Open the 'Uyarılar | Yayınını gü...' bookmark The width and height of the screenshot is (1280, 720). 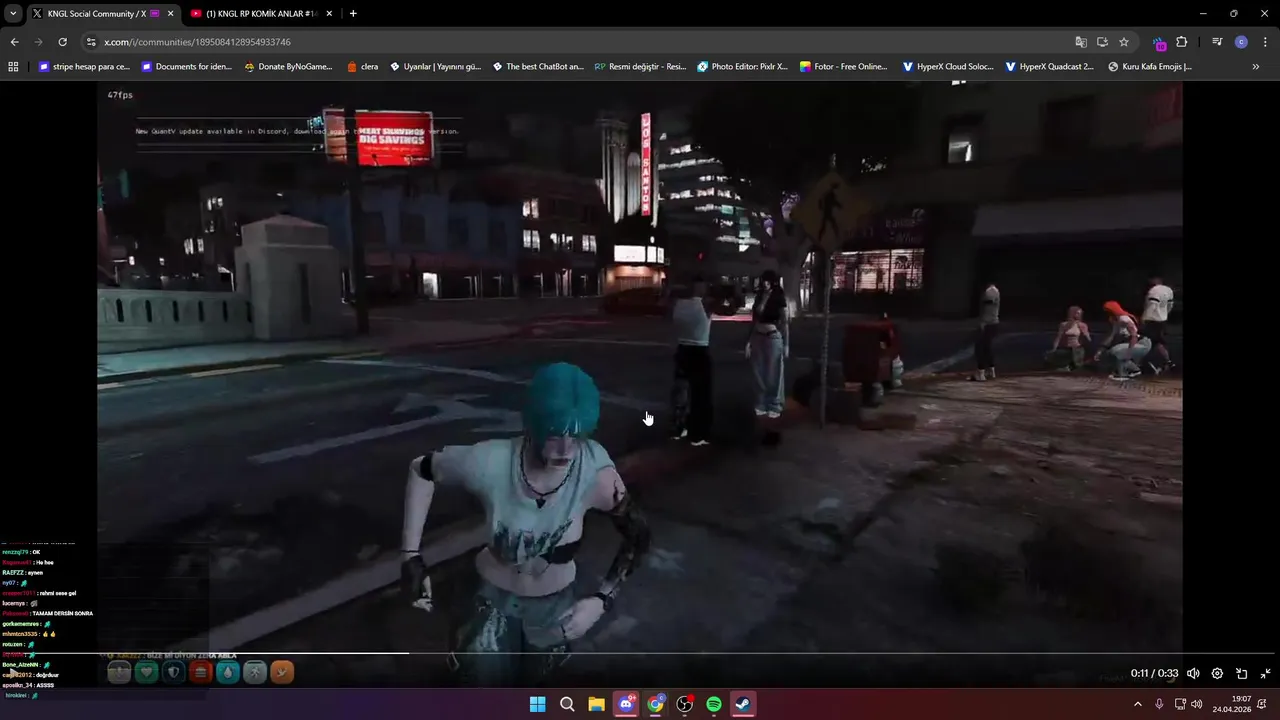[x=435, y=67]
